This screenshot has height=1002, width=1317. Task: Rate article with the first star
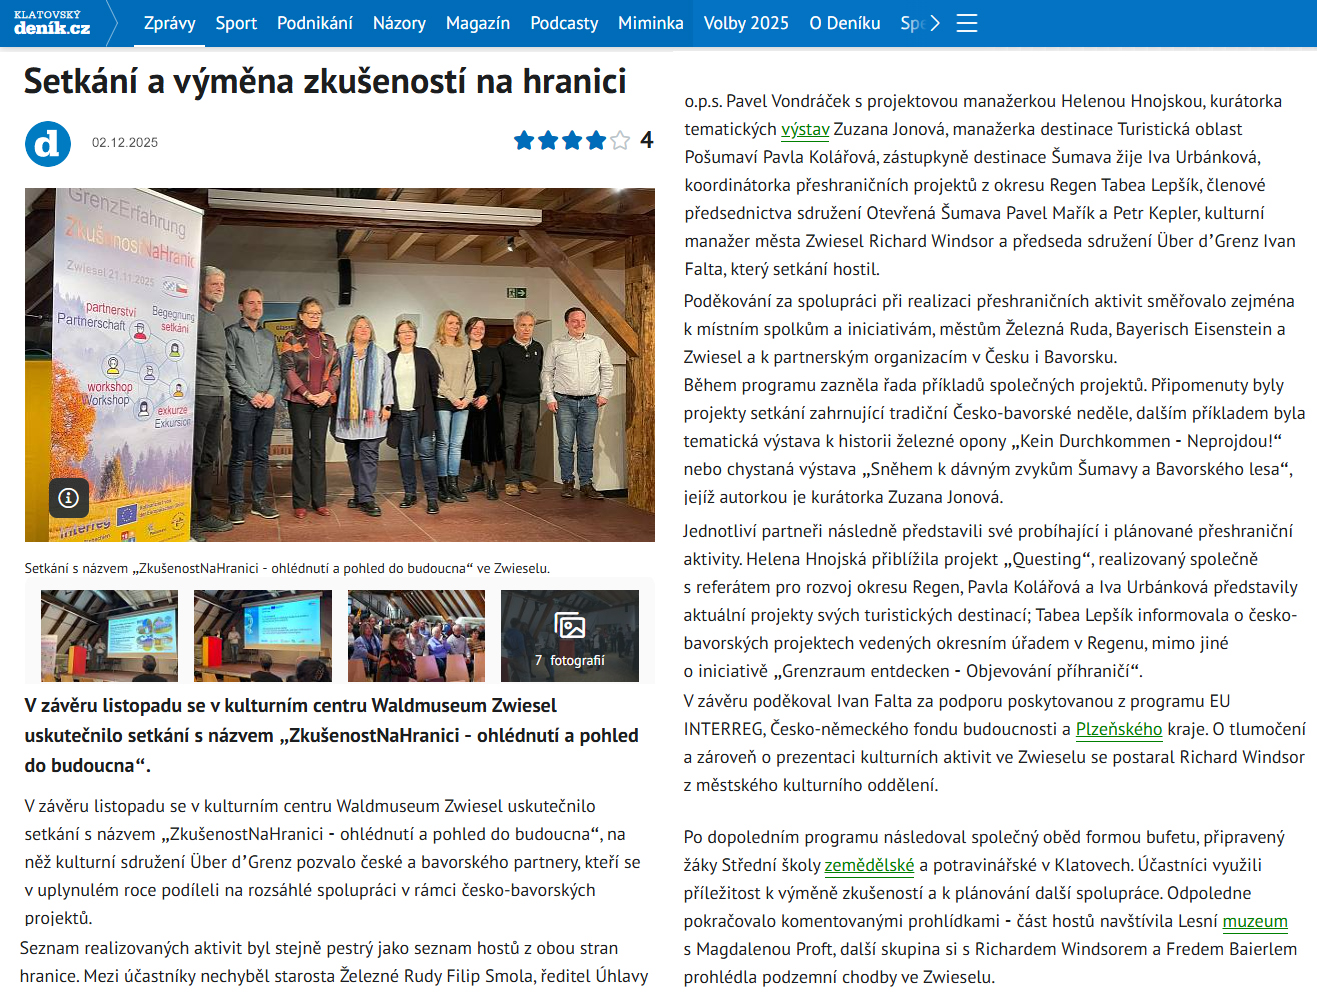[x=524, y=141]
